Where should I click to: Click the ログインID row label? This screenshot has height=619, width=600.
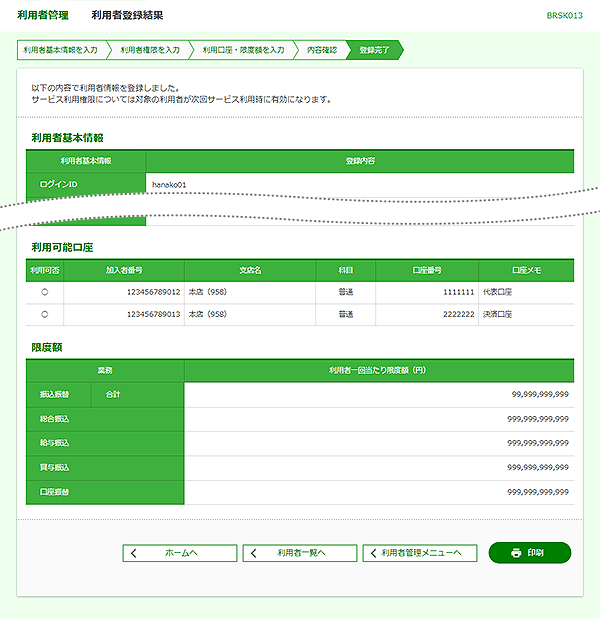click(86, 184)
